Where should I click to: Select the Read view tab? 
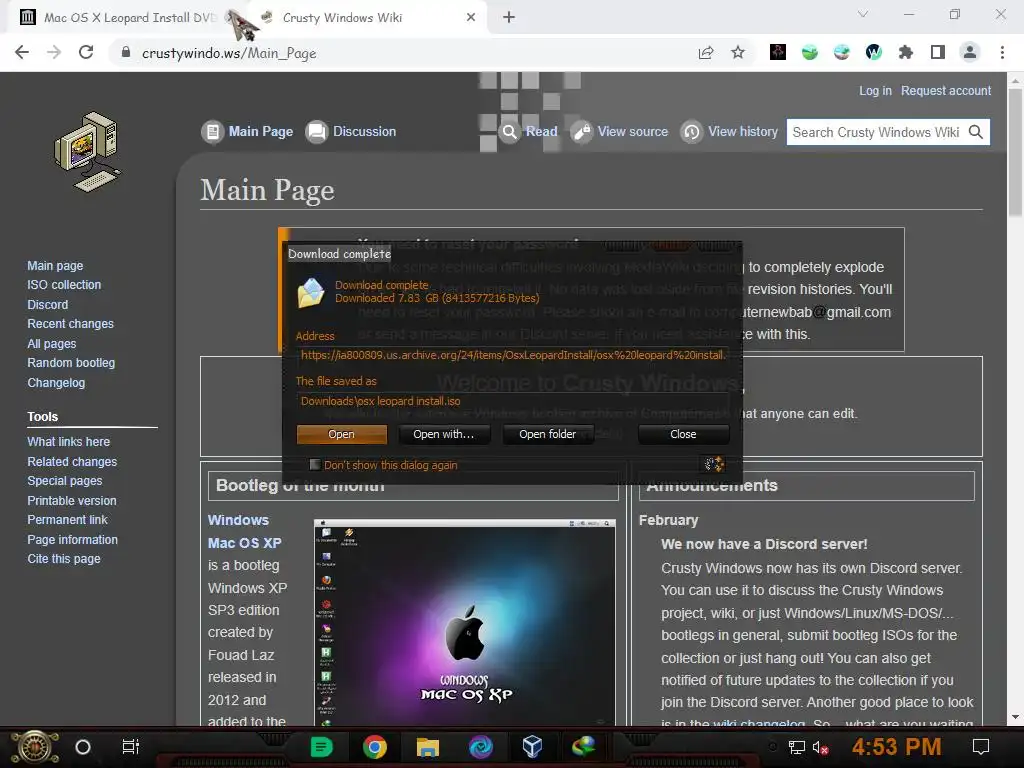pyautogui.click(x=529, y=131)
